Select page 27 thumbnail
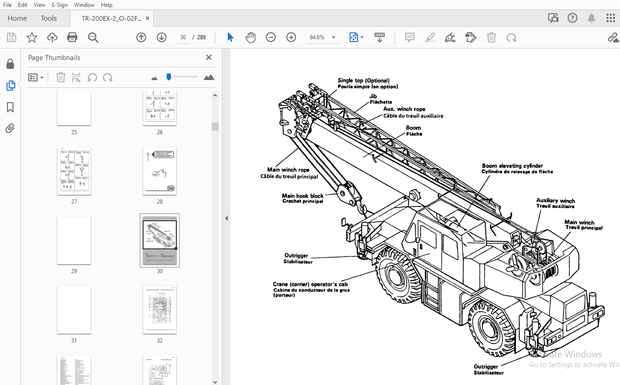This screenshot has height=385, width=620. pyautogui.click(x=74, y=171)
